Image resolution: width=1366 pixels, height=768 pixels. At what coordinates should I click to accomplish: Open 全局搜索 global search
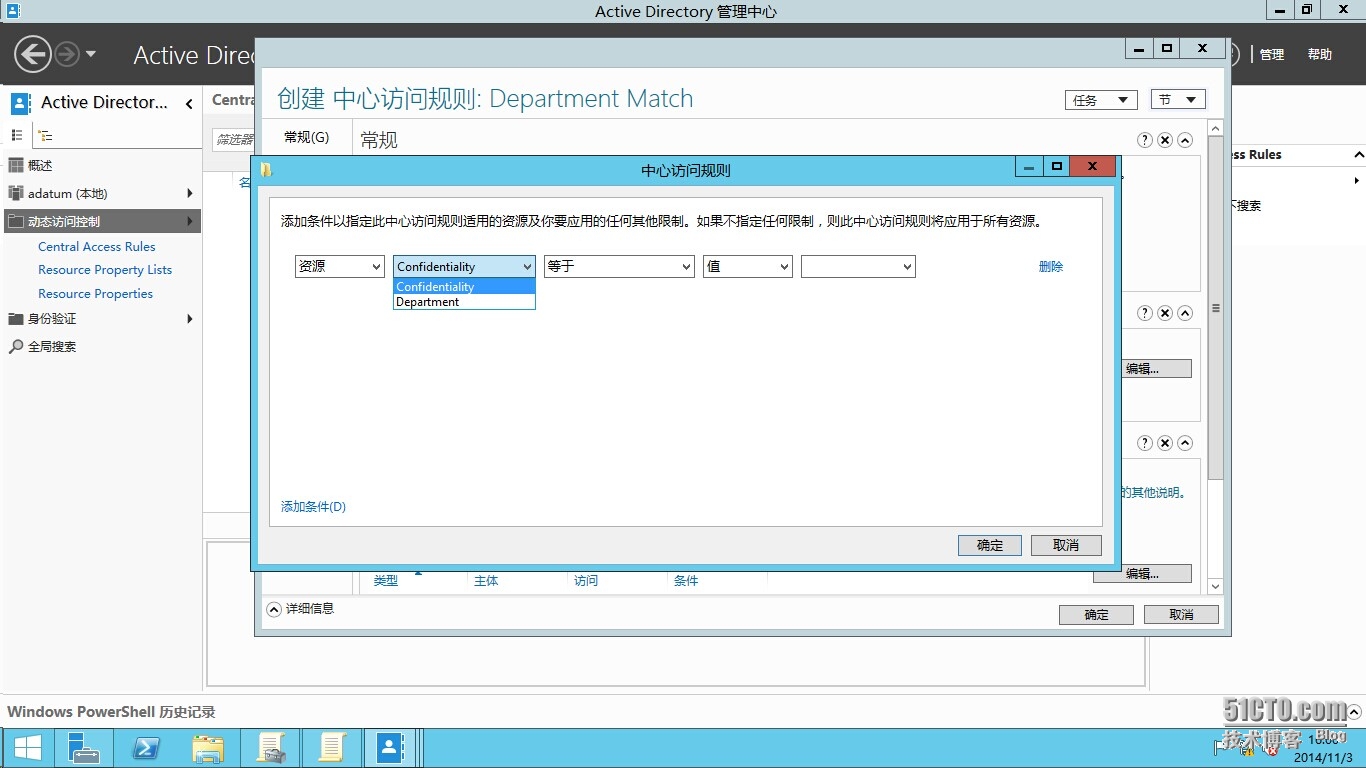tap(52, 346)
